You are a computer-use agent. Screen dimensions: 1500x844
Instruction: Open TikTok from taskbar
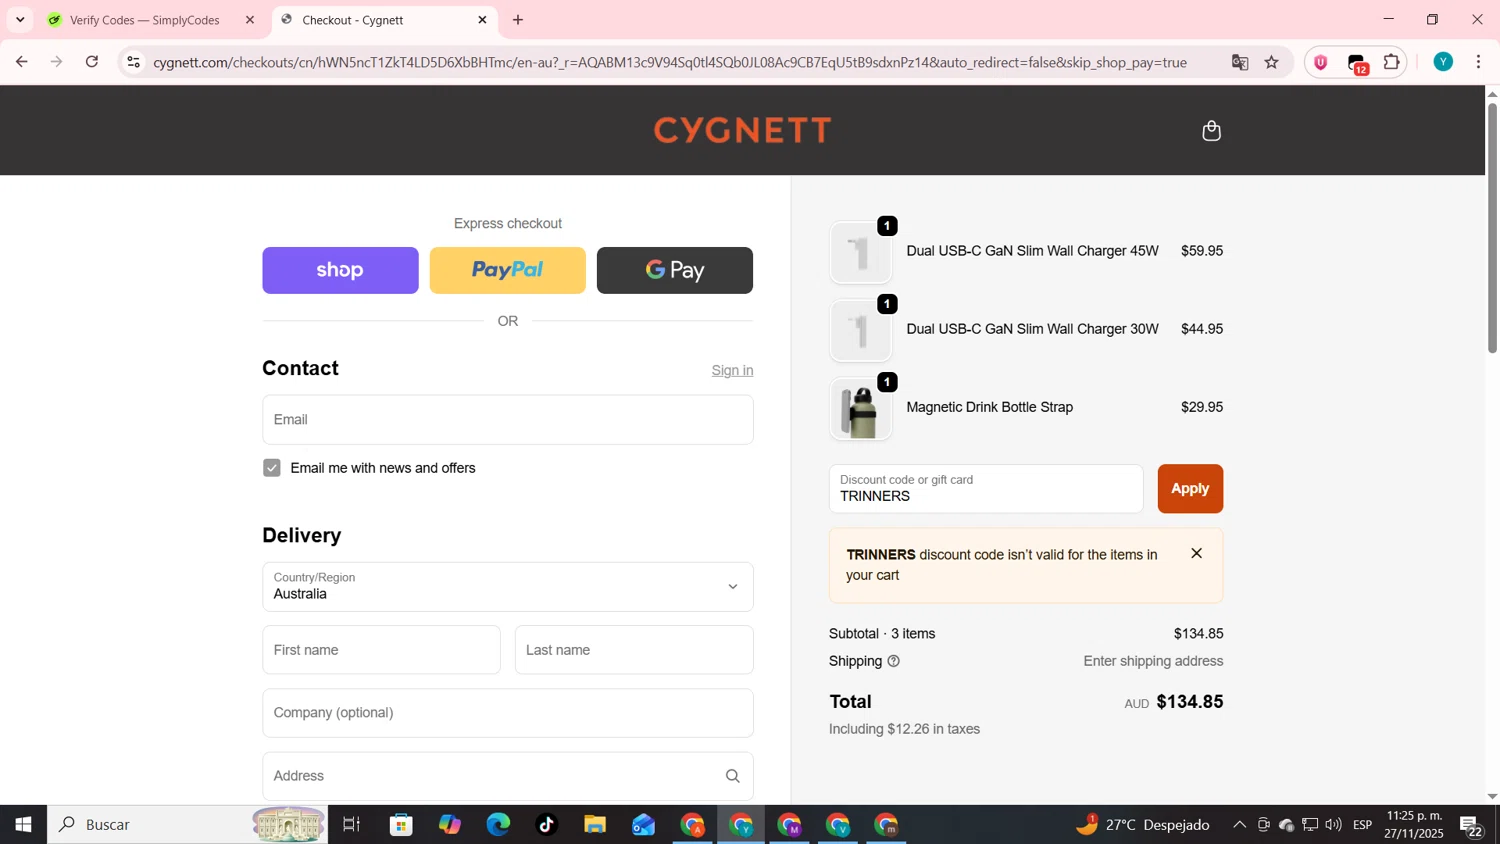[x=546, y=825]
